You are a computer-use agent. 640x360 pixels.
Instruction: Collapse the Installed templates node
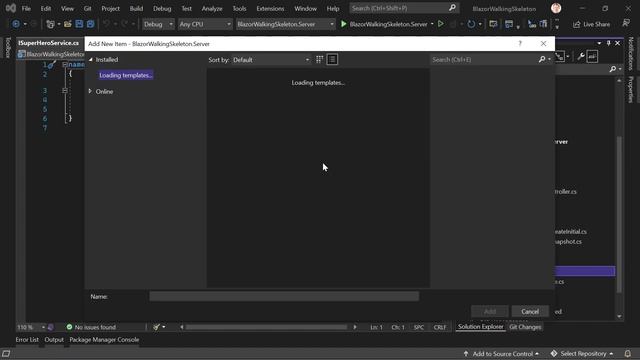[91, 60]
